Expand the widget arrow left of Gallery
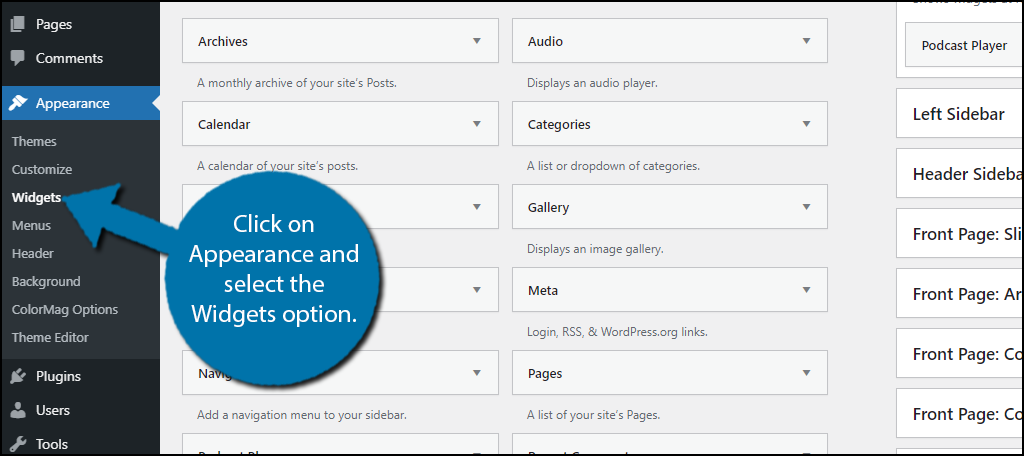The image size is (1024, 456). (x=477, y=206)
